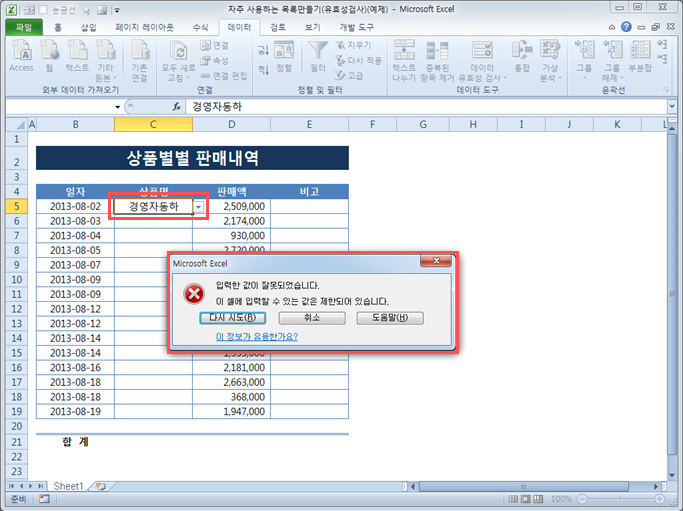The width and height of the screenshot is (683, 511).
Task: Open the Sort (정렬) dialog icon
Action: pos(284,57)
